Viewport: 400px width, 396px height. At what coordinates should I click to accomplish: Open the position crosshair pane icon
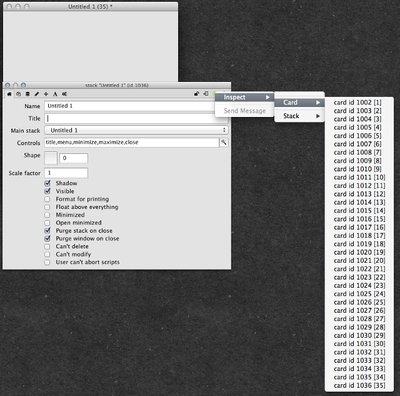point(46,94)
